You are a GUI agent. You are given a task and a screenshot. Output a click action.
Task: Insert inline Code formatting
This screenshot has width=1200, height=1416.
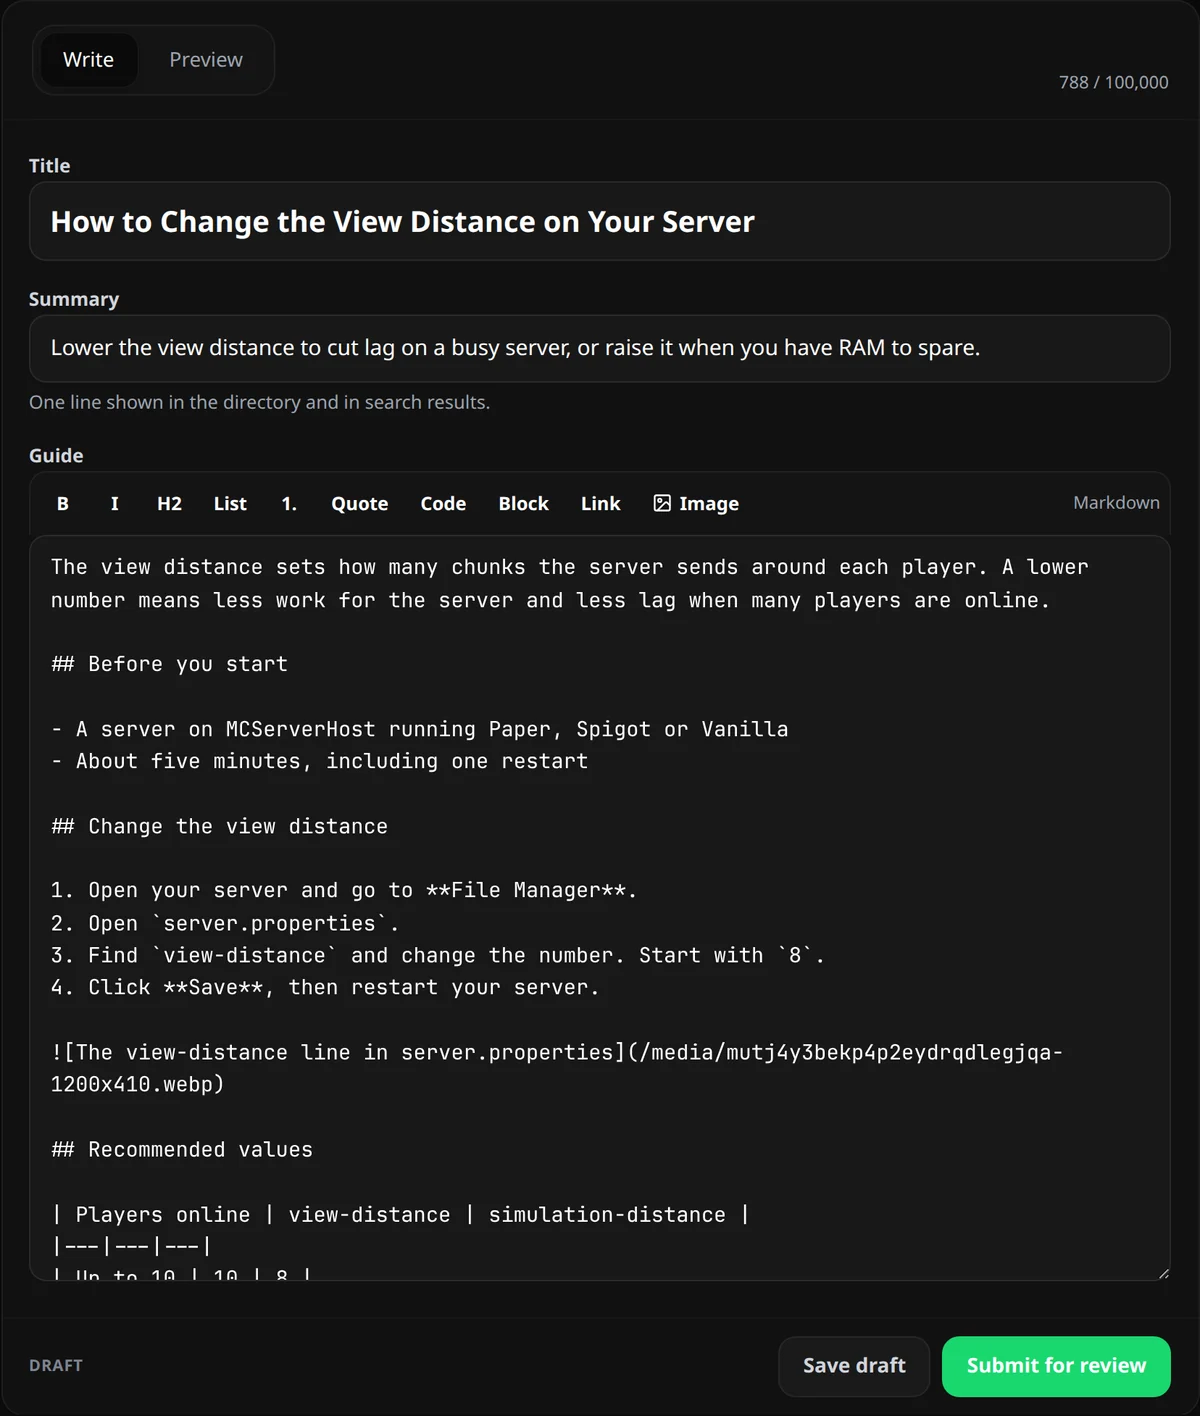(x=443, y=504)
